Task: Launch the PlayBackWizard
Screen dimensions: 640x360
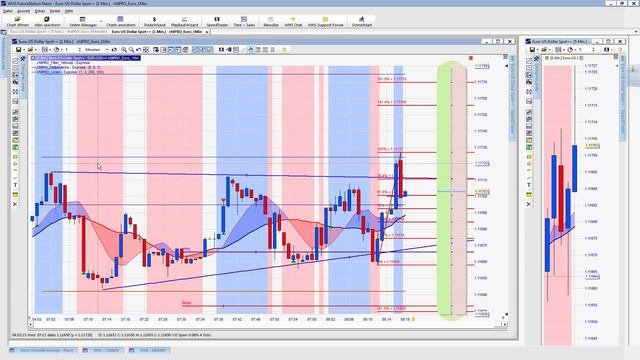Action: pos(184,22)
